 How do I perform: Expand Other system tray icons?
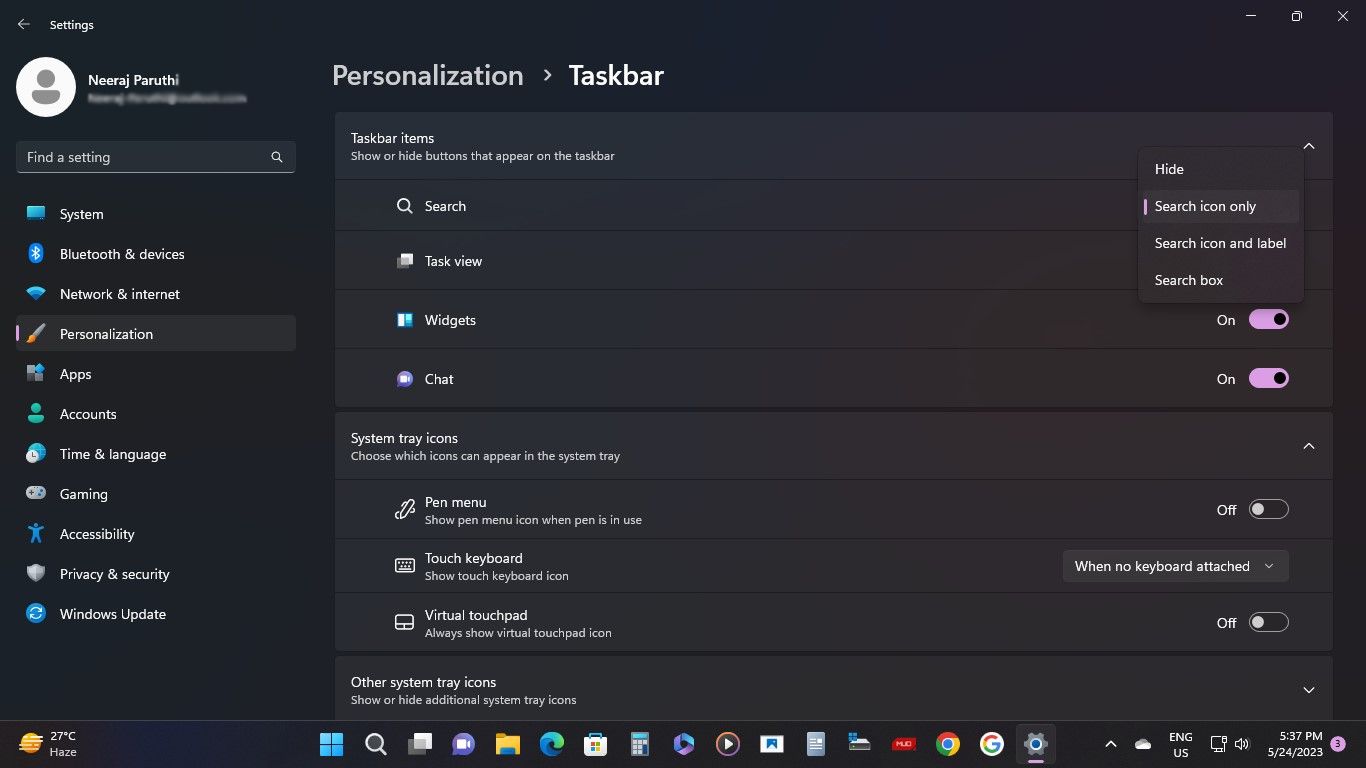(x=1308, y=689)
